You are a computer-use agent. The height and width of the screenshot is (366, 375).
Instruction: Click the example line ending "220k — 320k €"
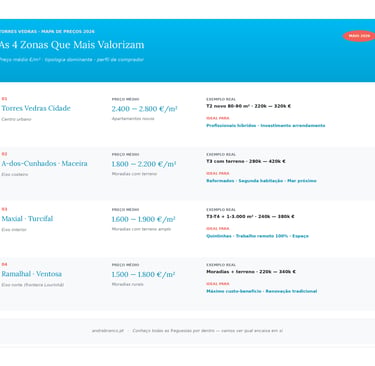pyautogui.click(x=249, y=106)
